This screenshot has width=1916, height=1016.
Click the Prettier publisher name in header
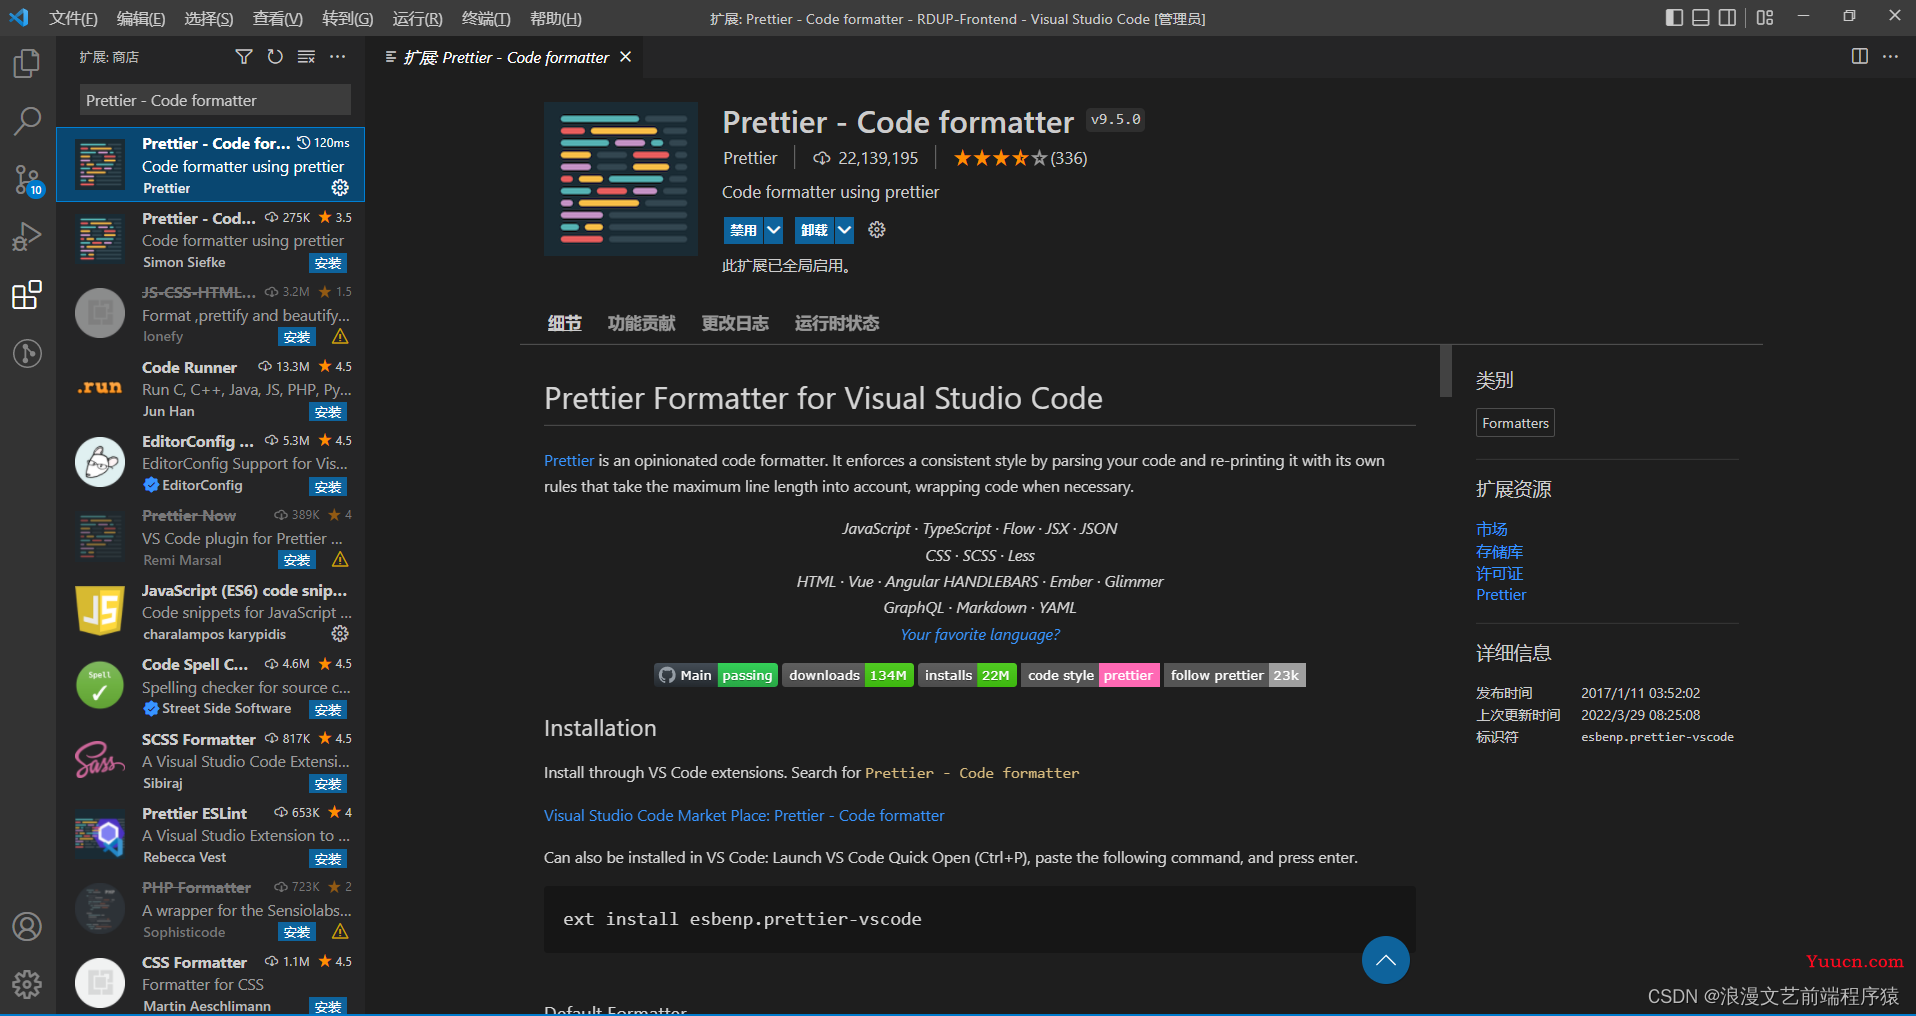point(750,158)
